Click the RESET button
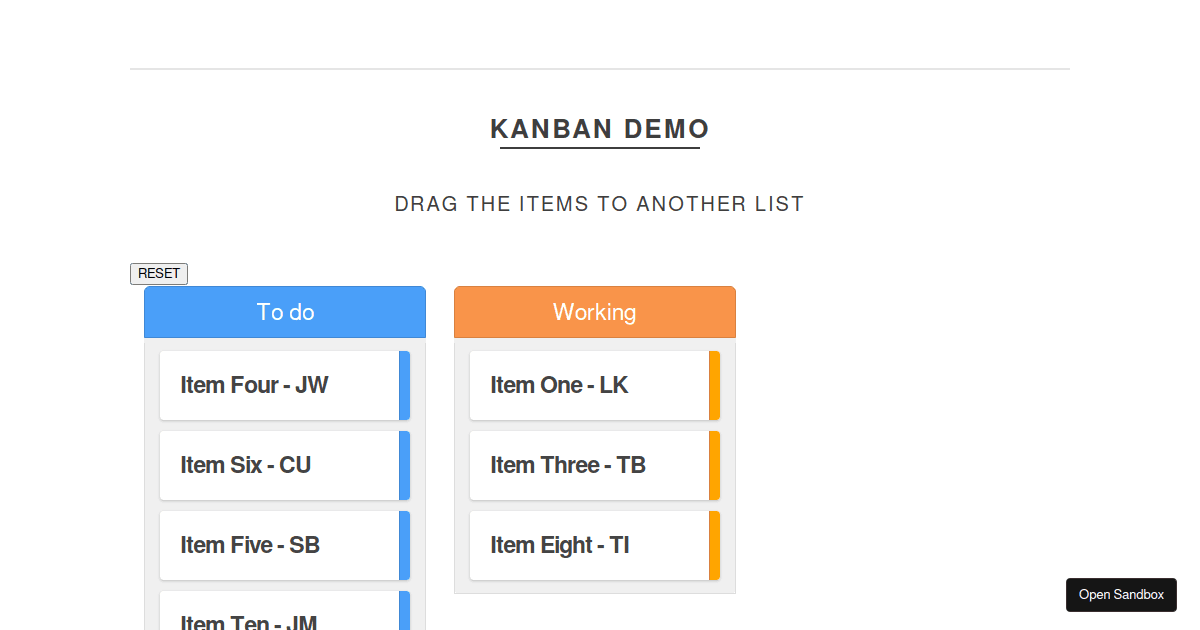 click(158, 273)
